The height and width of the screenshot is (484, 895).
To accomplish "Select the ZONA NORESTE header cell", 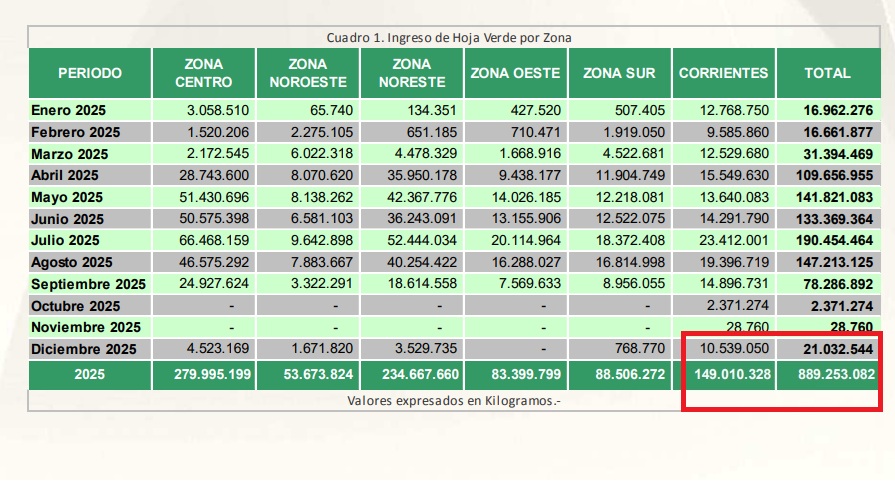I will (x=411, y=73).
